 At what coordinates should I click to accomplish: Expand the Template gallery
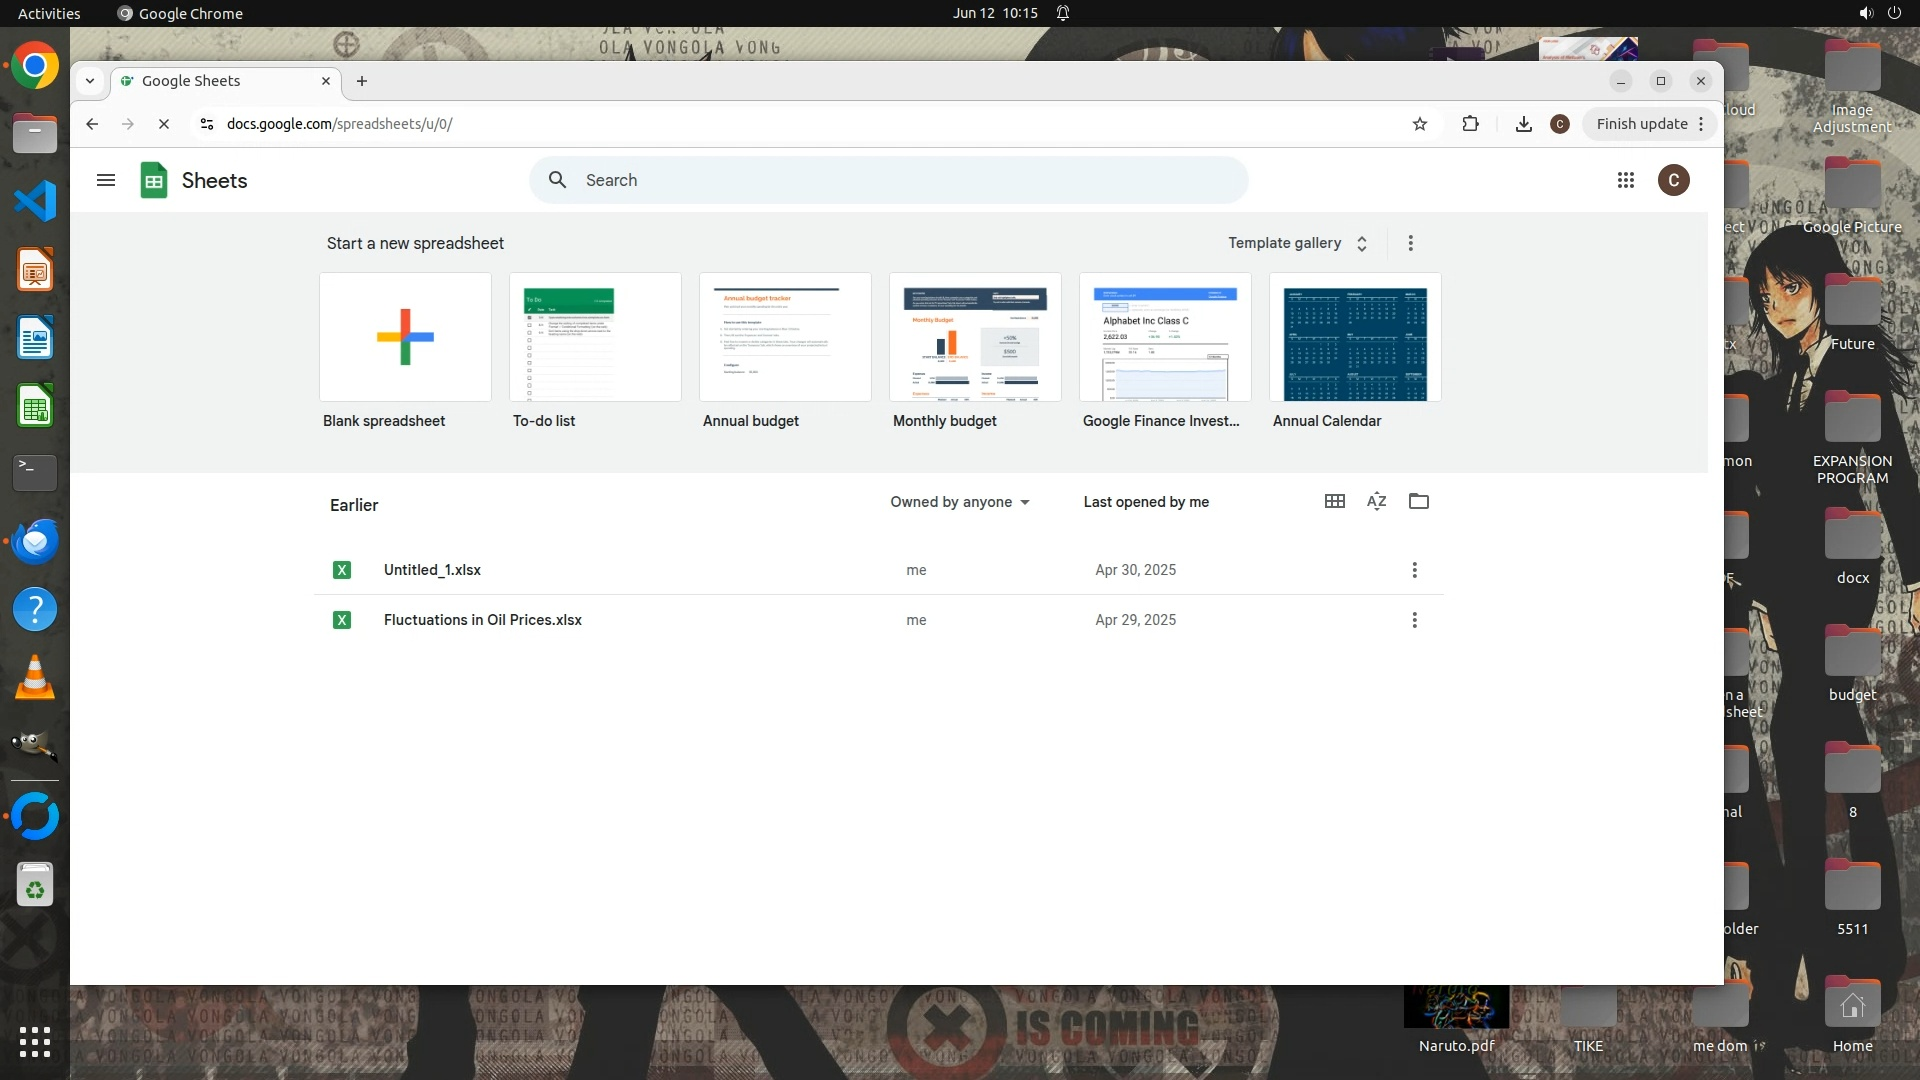1297,243
